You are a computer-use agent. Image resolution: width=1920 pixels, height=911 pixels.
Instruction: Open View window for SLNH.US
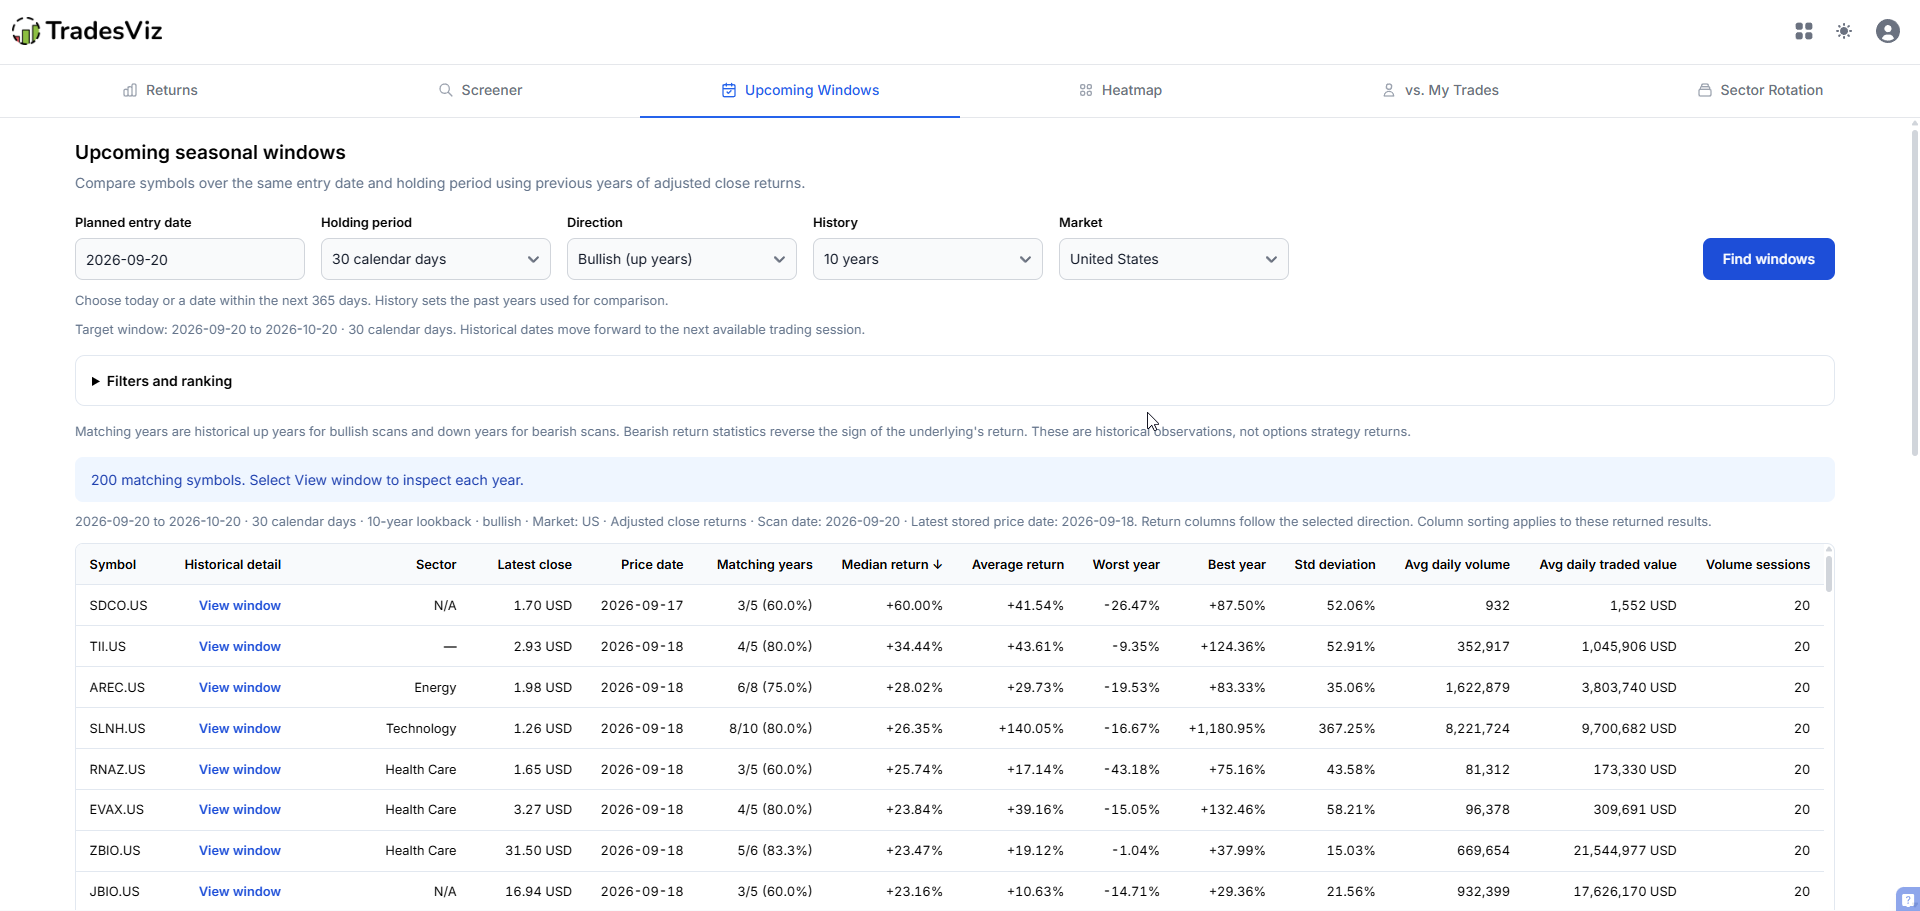click(x=240, y=728)
